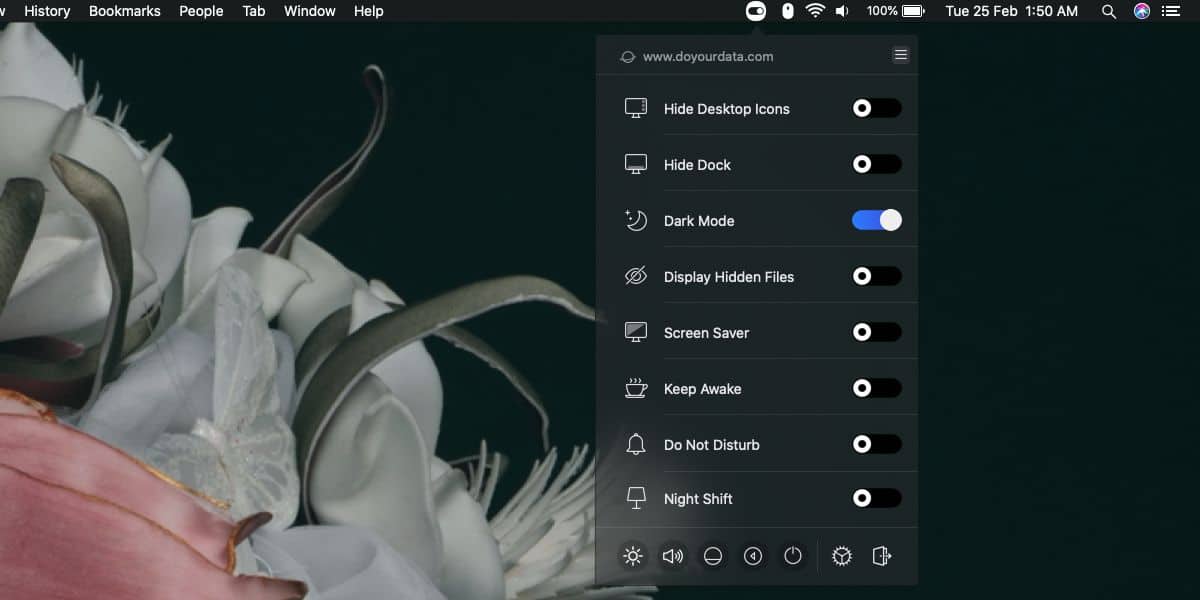1200x600 pixels.
Task: Open the Tab menu
Action: 254,11
